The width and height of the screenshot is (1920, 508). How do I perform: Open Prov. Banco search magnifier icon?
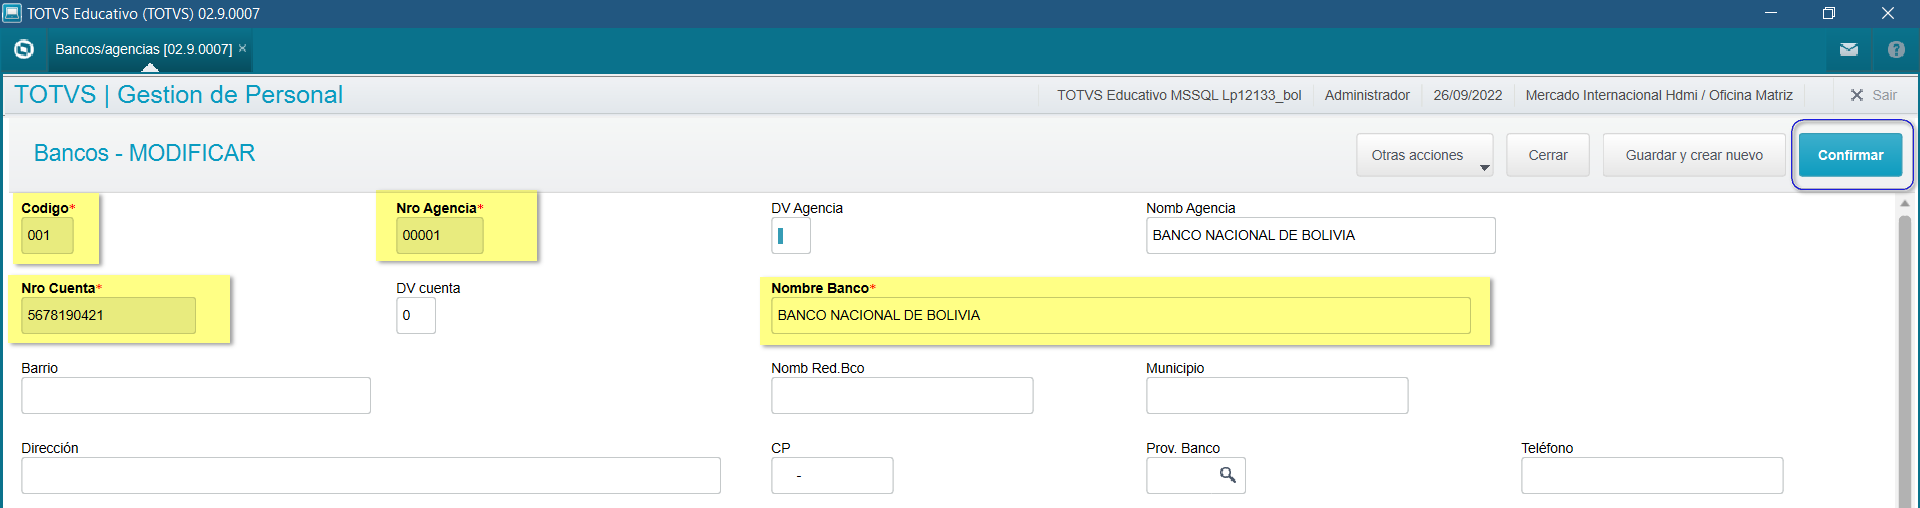pyautogui.click(x=1228, y=475)
